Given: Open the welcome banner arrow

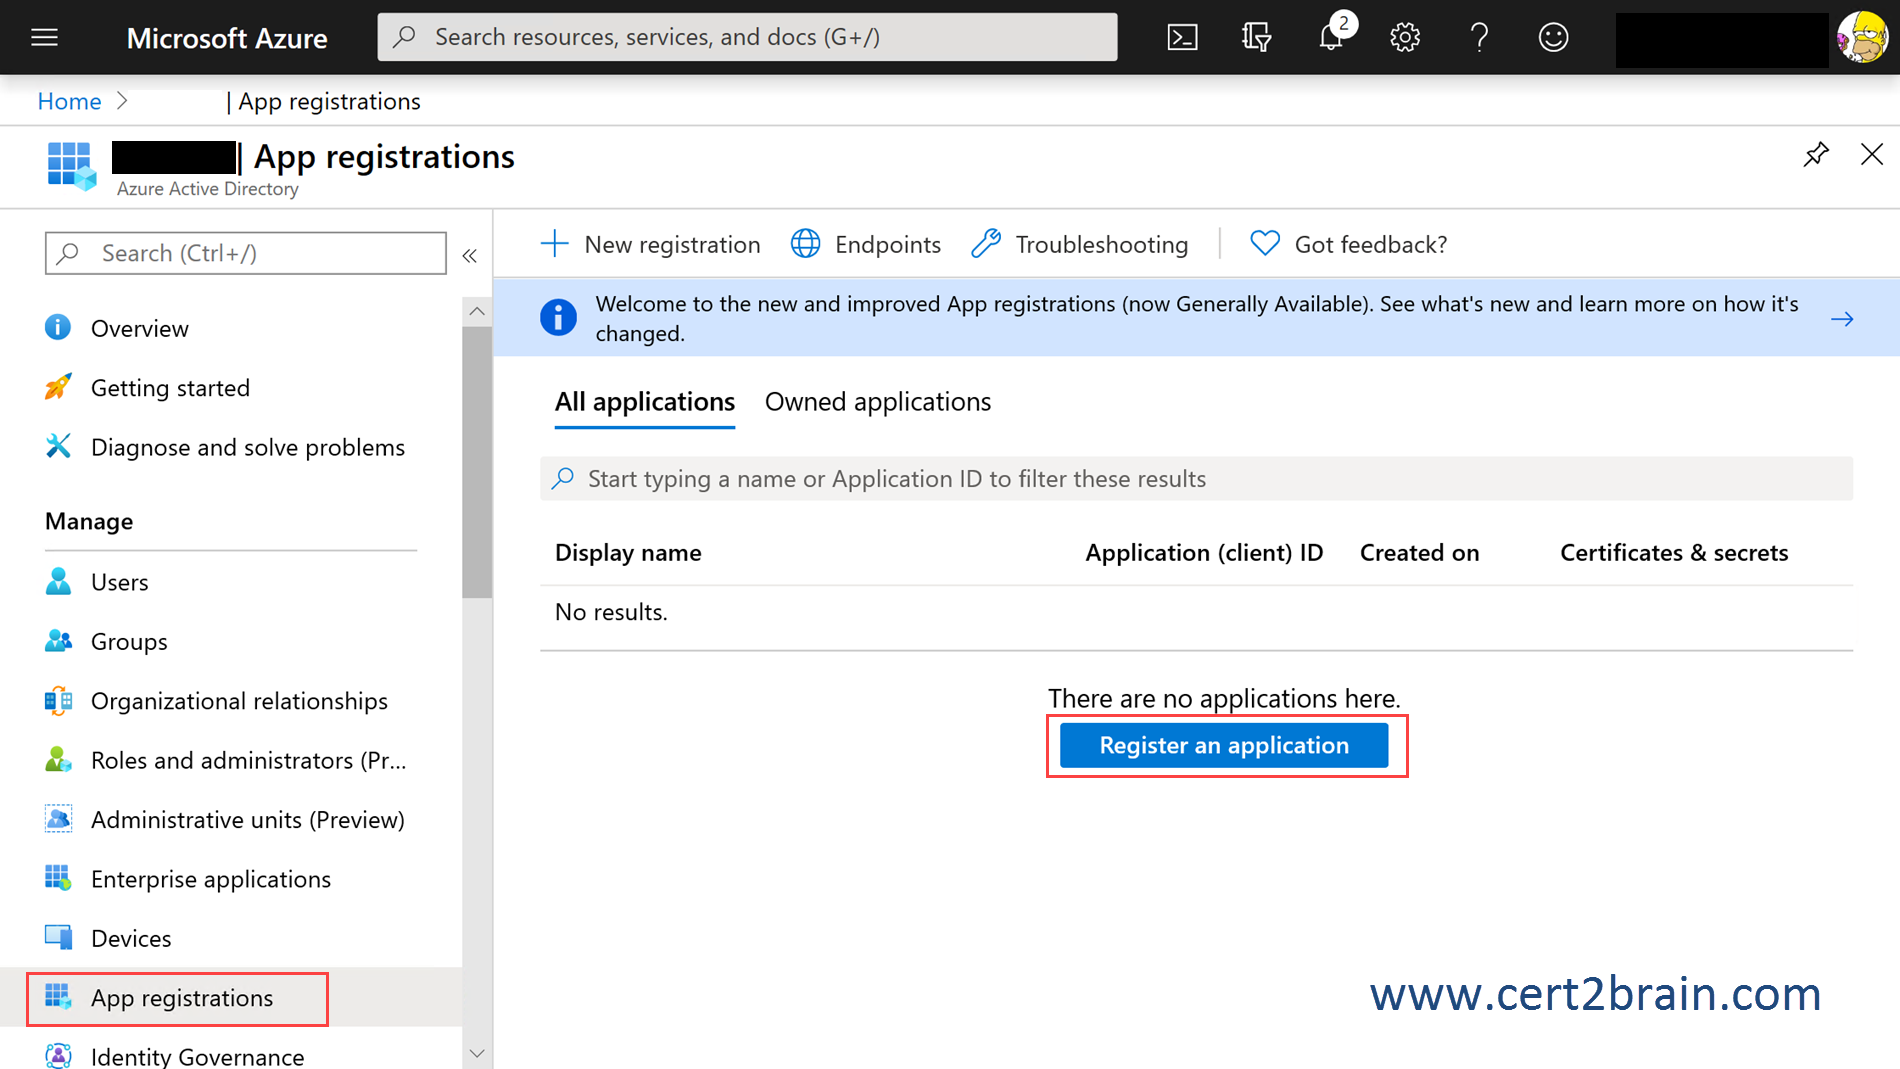Looking at the screenshot, I should pos(1842,319).
